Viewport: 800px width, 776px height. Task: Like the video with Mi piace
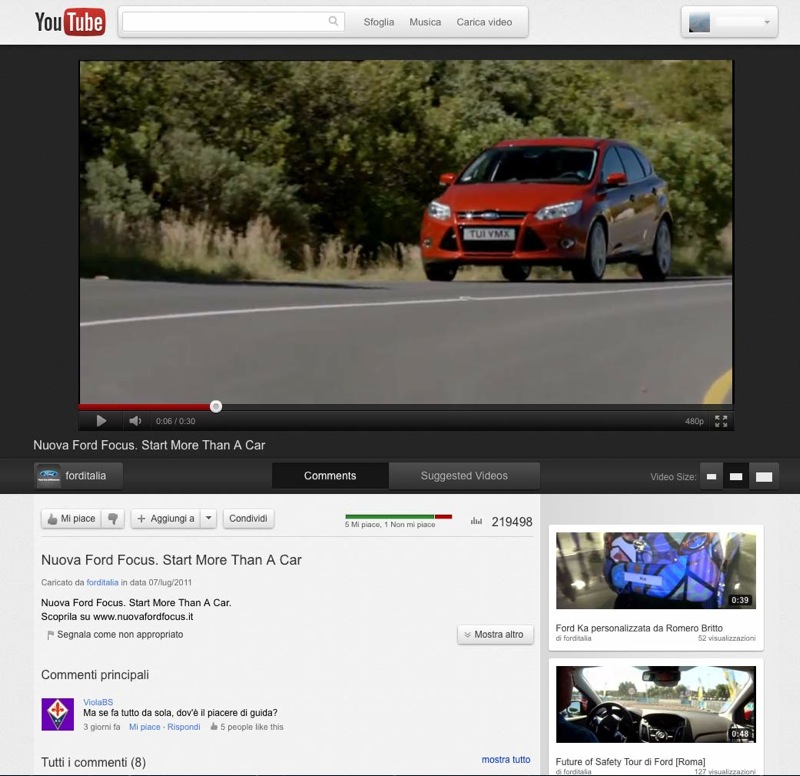[71, 518]
